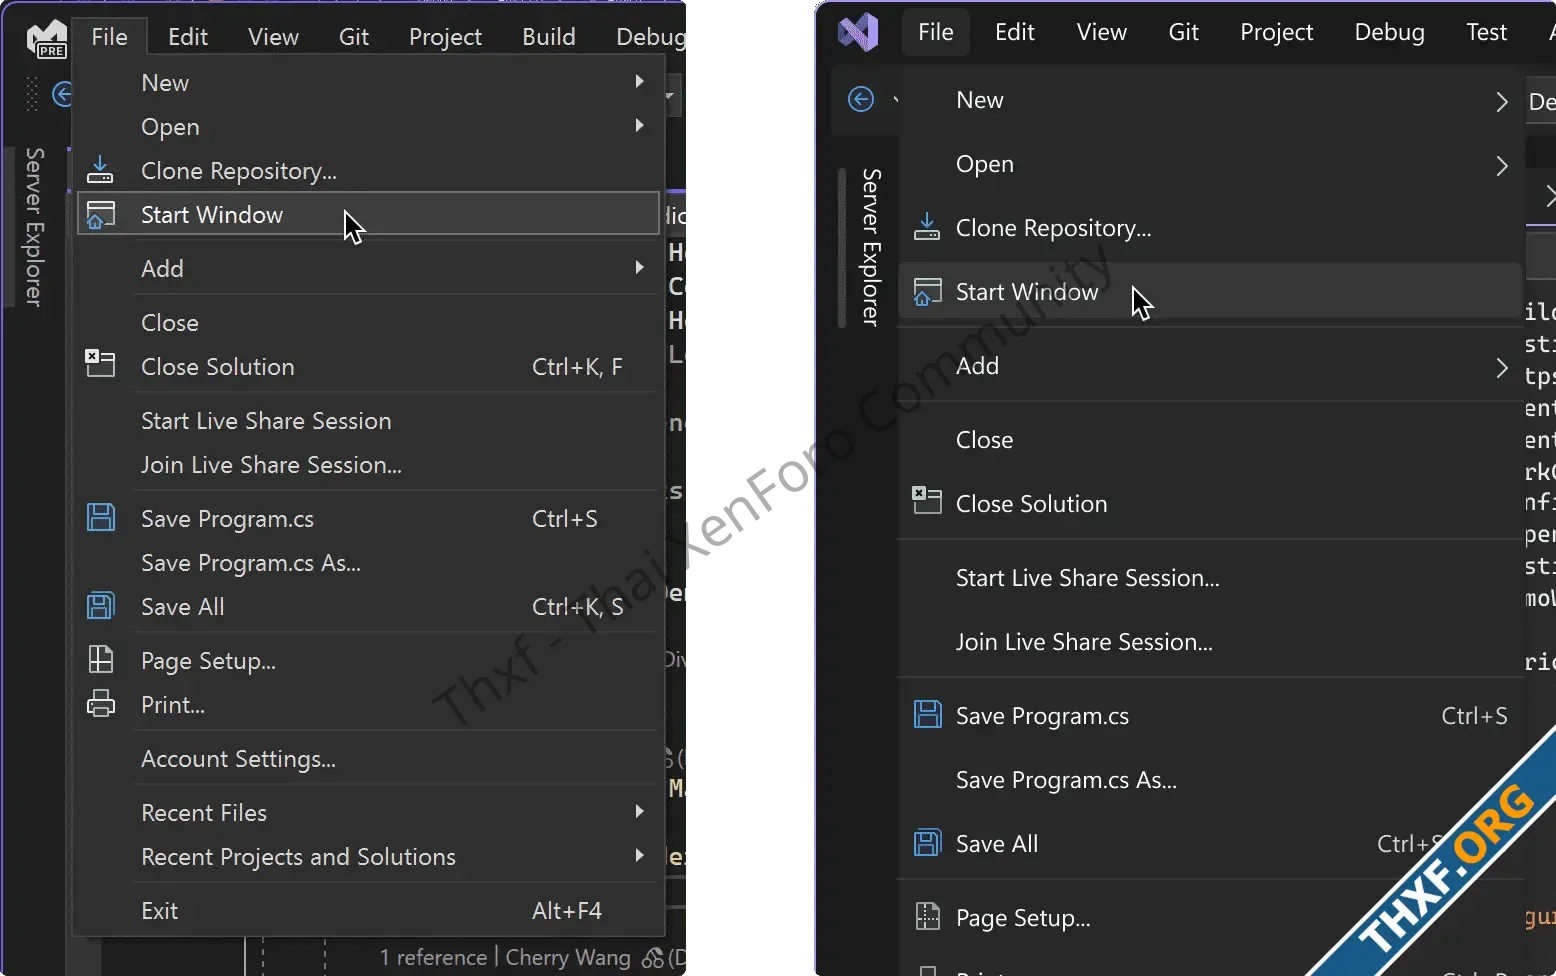Viewport: 1556px width, 976px height.
Task: Open the Test menu in the right window
Action: coord(1487,32)
